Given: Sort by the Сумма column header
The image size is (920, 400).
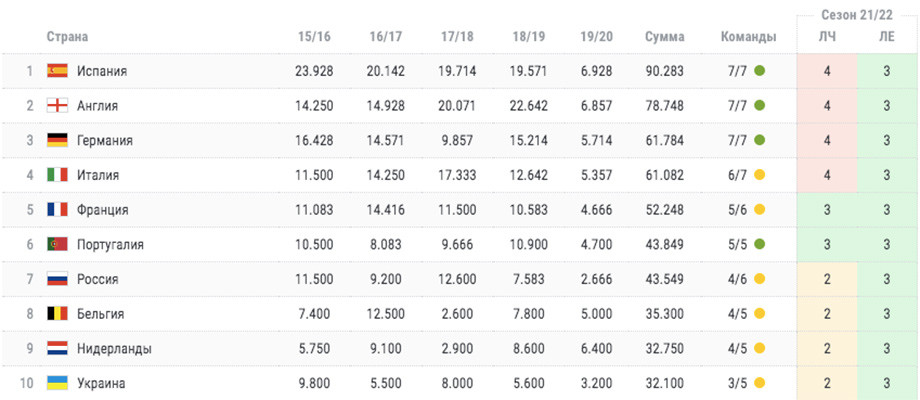Looking at the screenshot, I should [664, 36].
